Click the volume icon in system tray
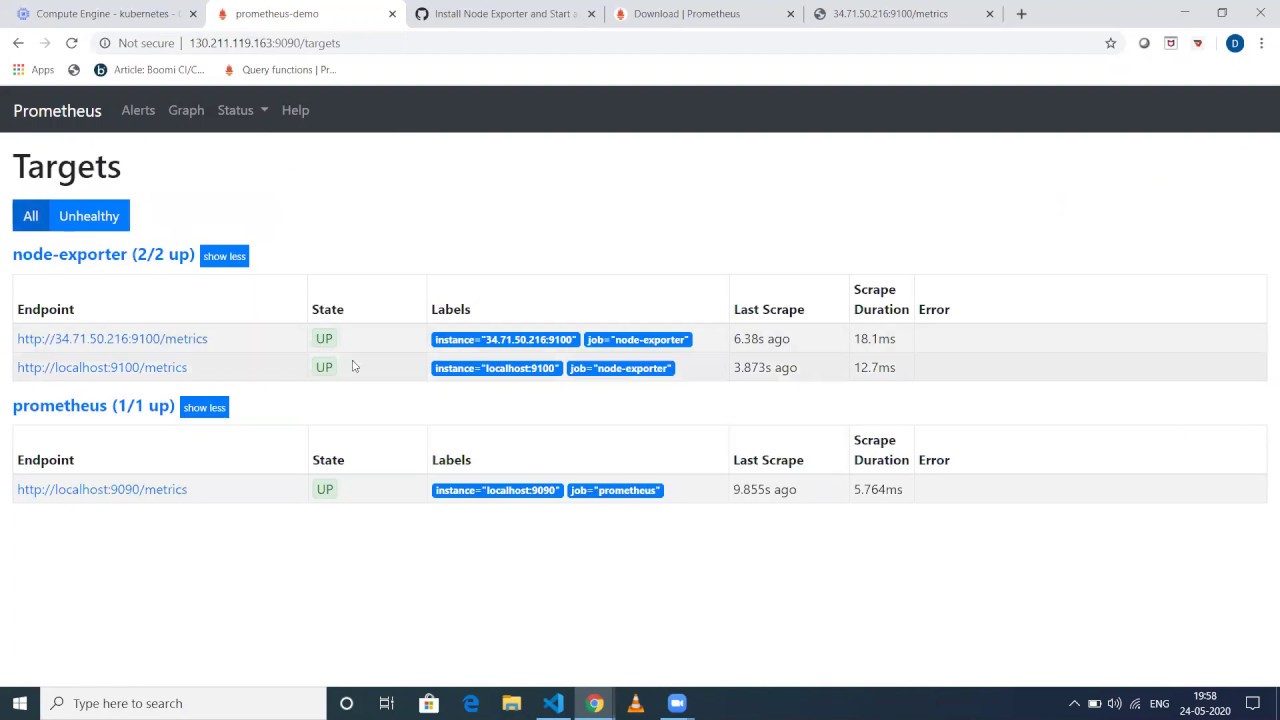The width and height of the screenshot is (1280, 720). click(1114, 703)
